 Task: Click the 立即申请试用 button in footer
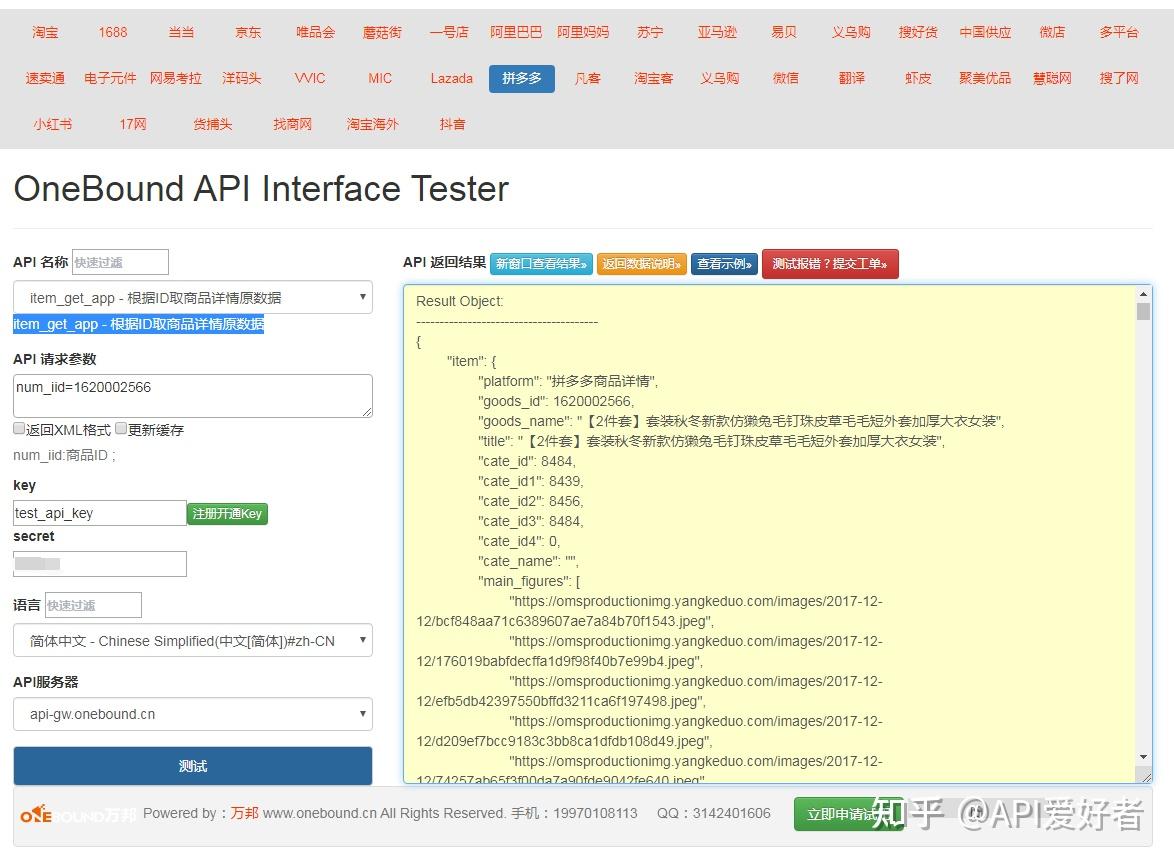pyautogui.click(x=848, y=813)
